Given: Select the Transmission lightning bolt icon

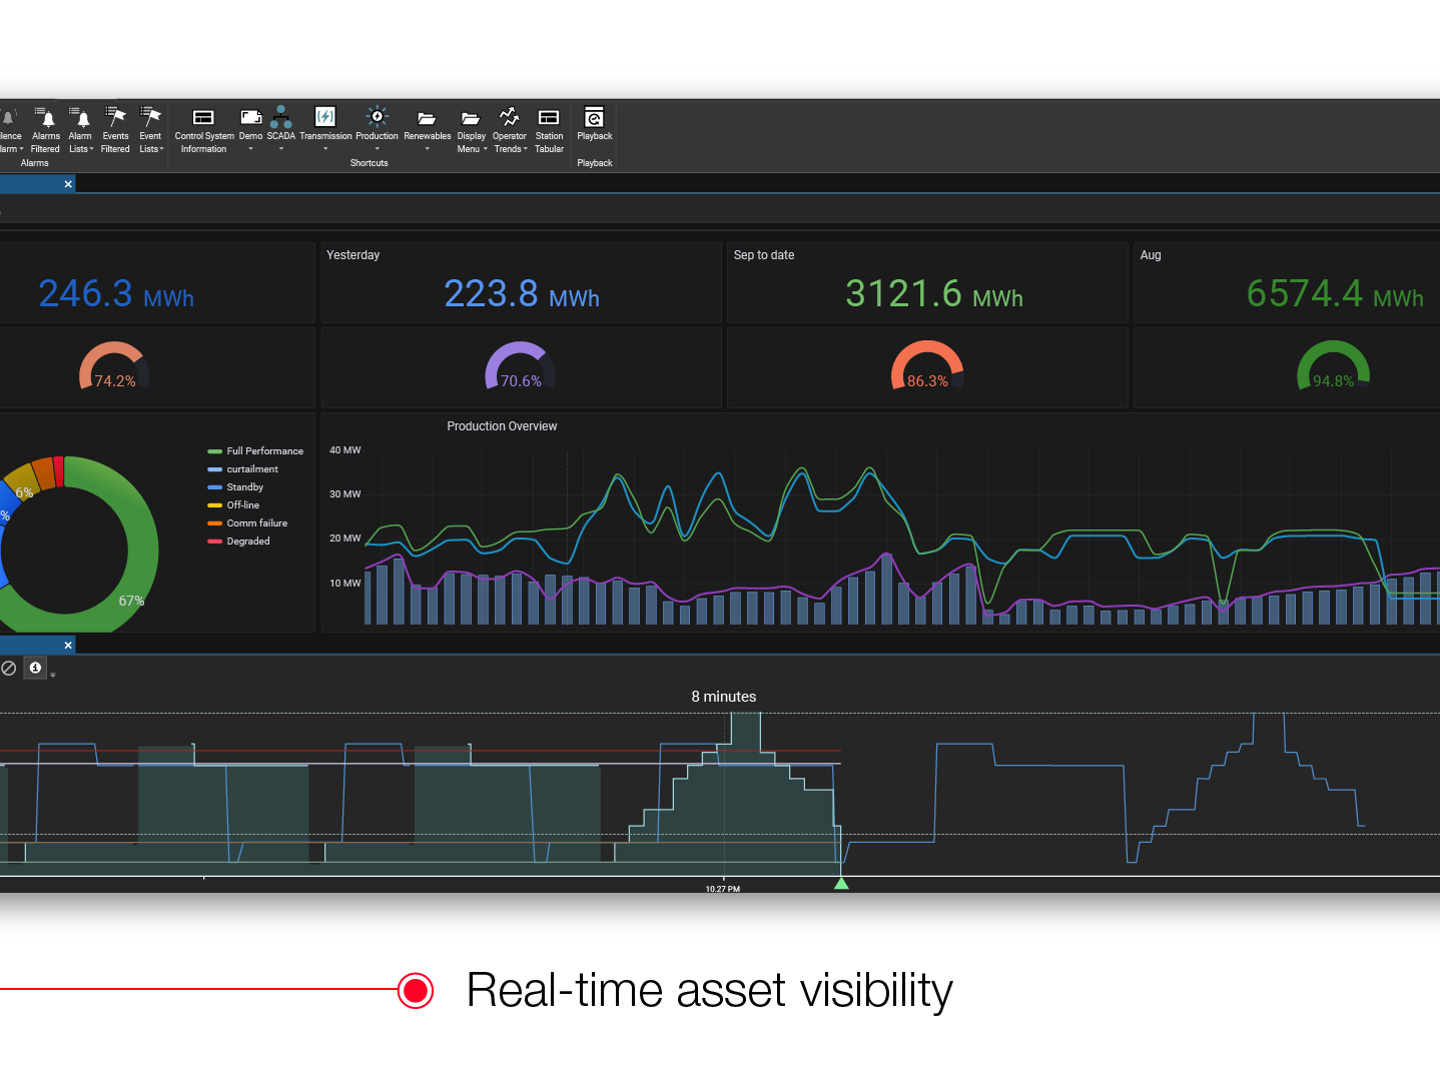Looking at the screenshot, I should [x=325, y=115].
